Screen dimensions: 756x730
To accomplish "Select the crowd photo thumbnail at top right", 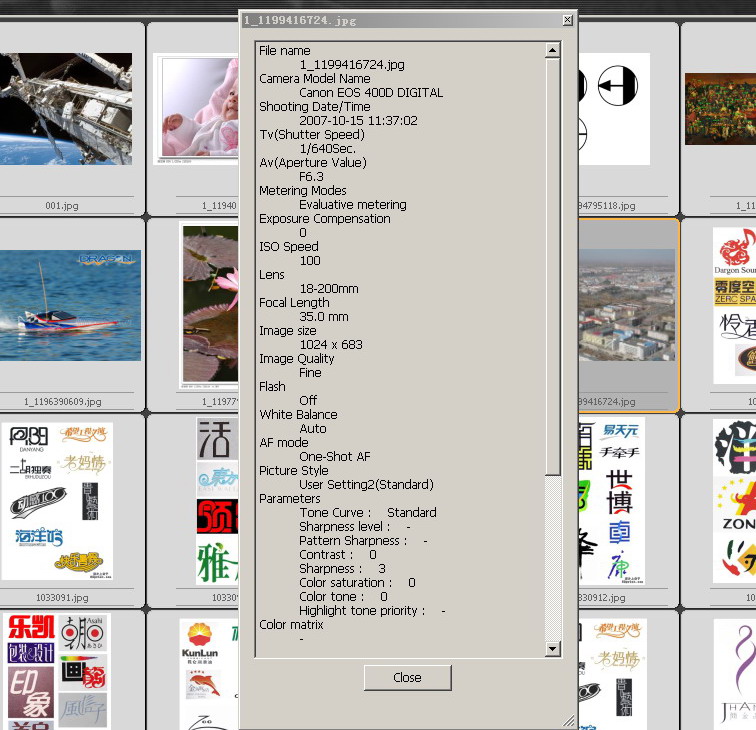I will (x=720, y=109).
